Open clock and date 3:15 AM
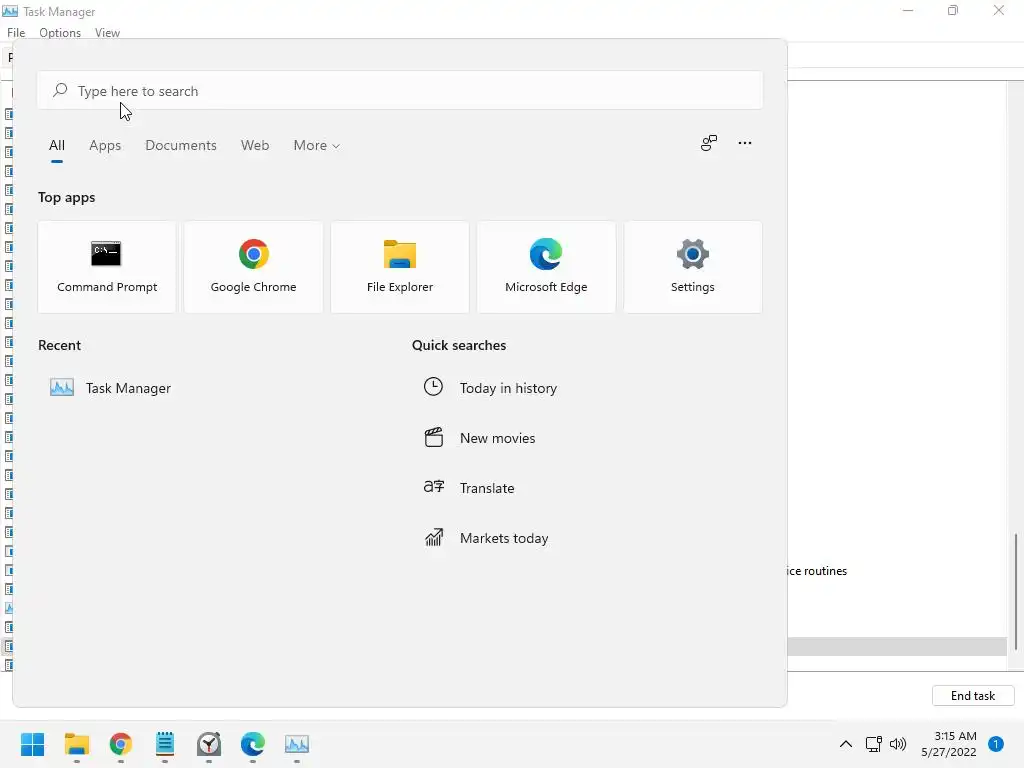Viewport: 1024px width, 768px height. (x=949, y=744)
